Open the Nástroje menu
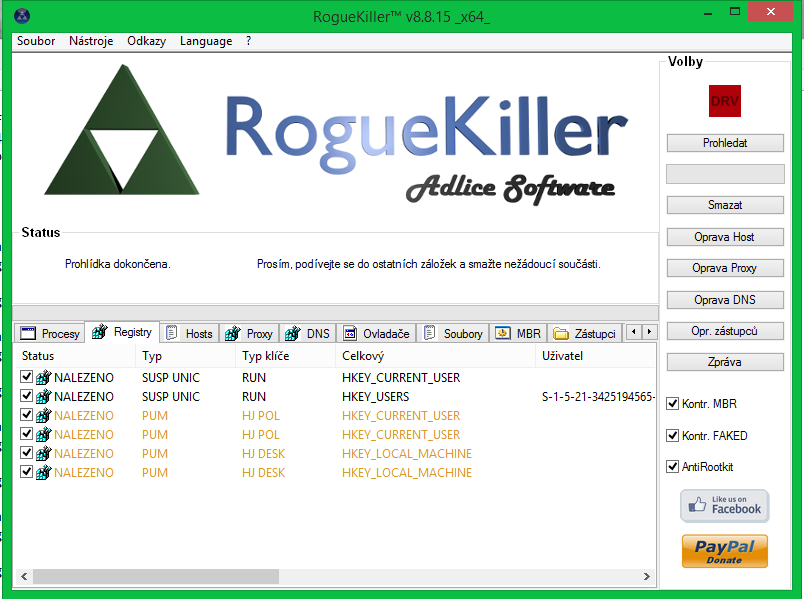Image resolution: width=804 pixels, height=599 pixels. tap(91, 41)
